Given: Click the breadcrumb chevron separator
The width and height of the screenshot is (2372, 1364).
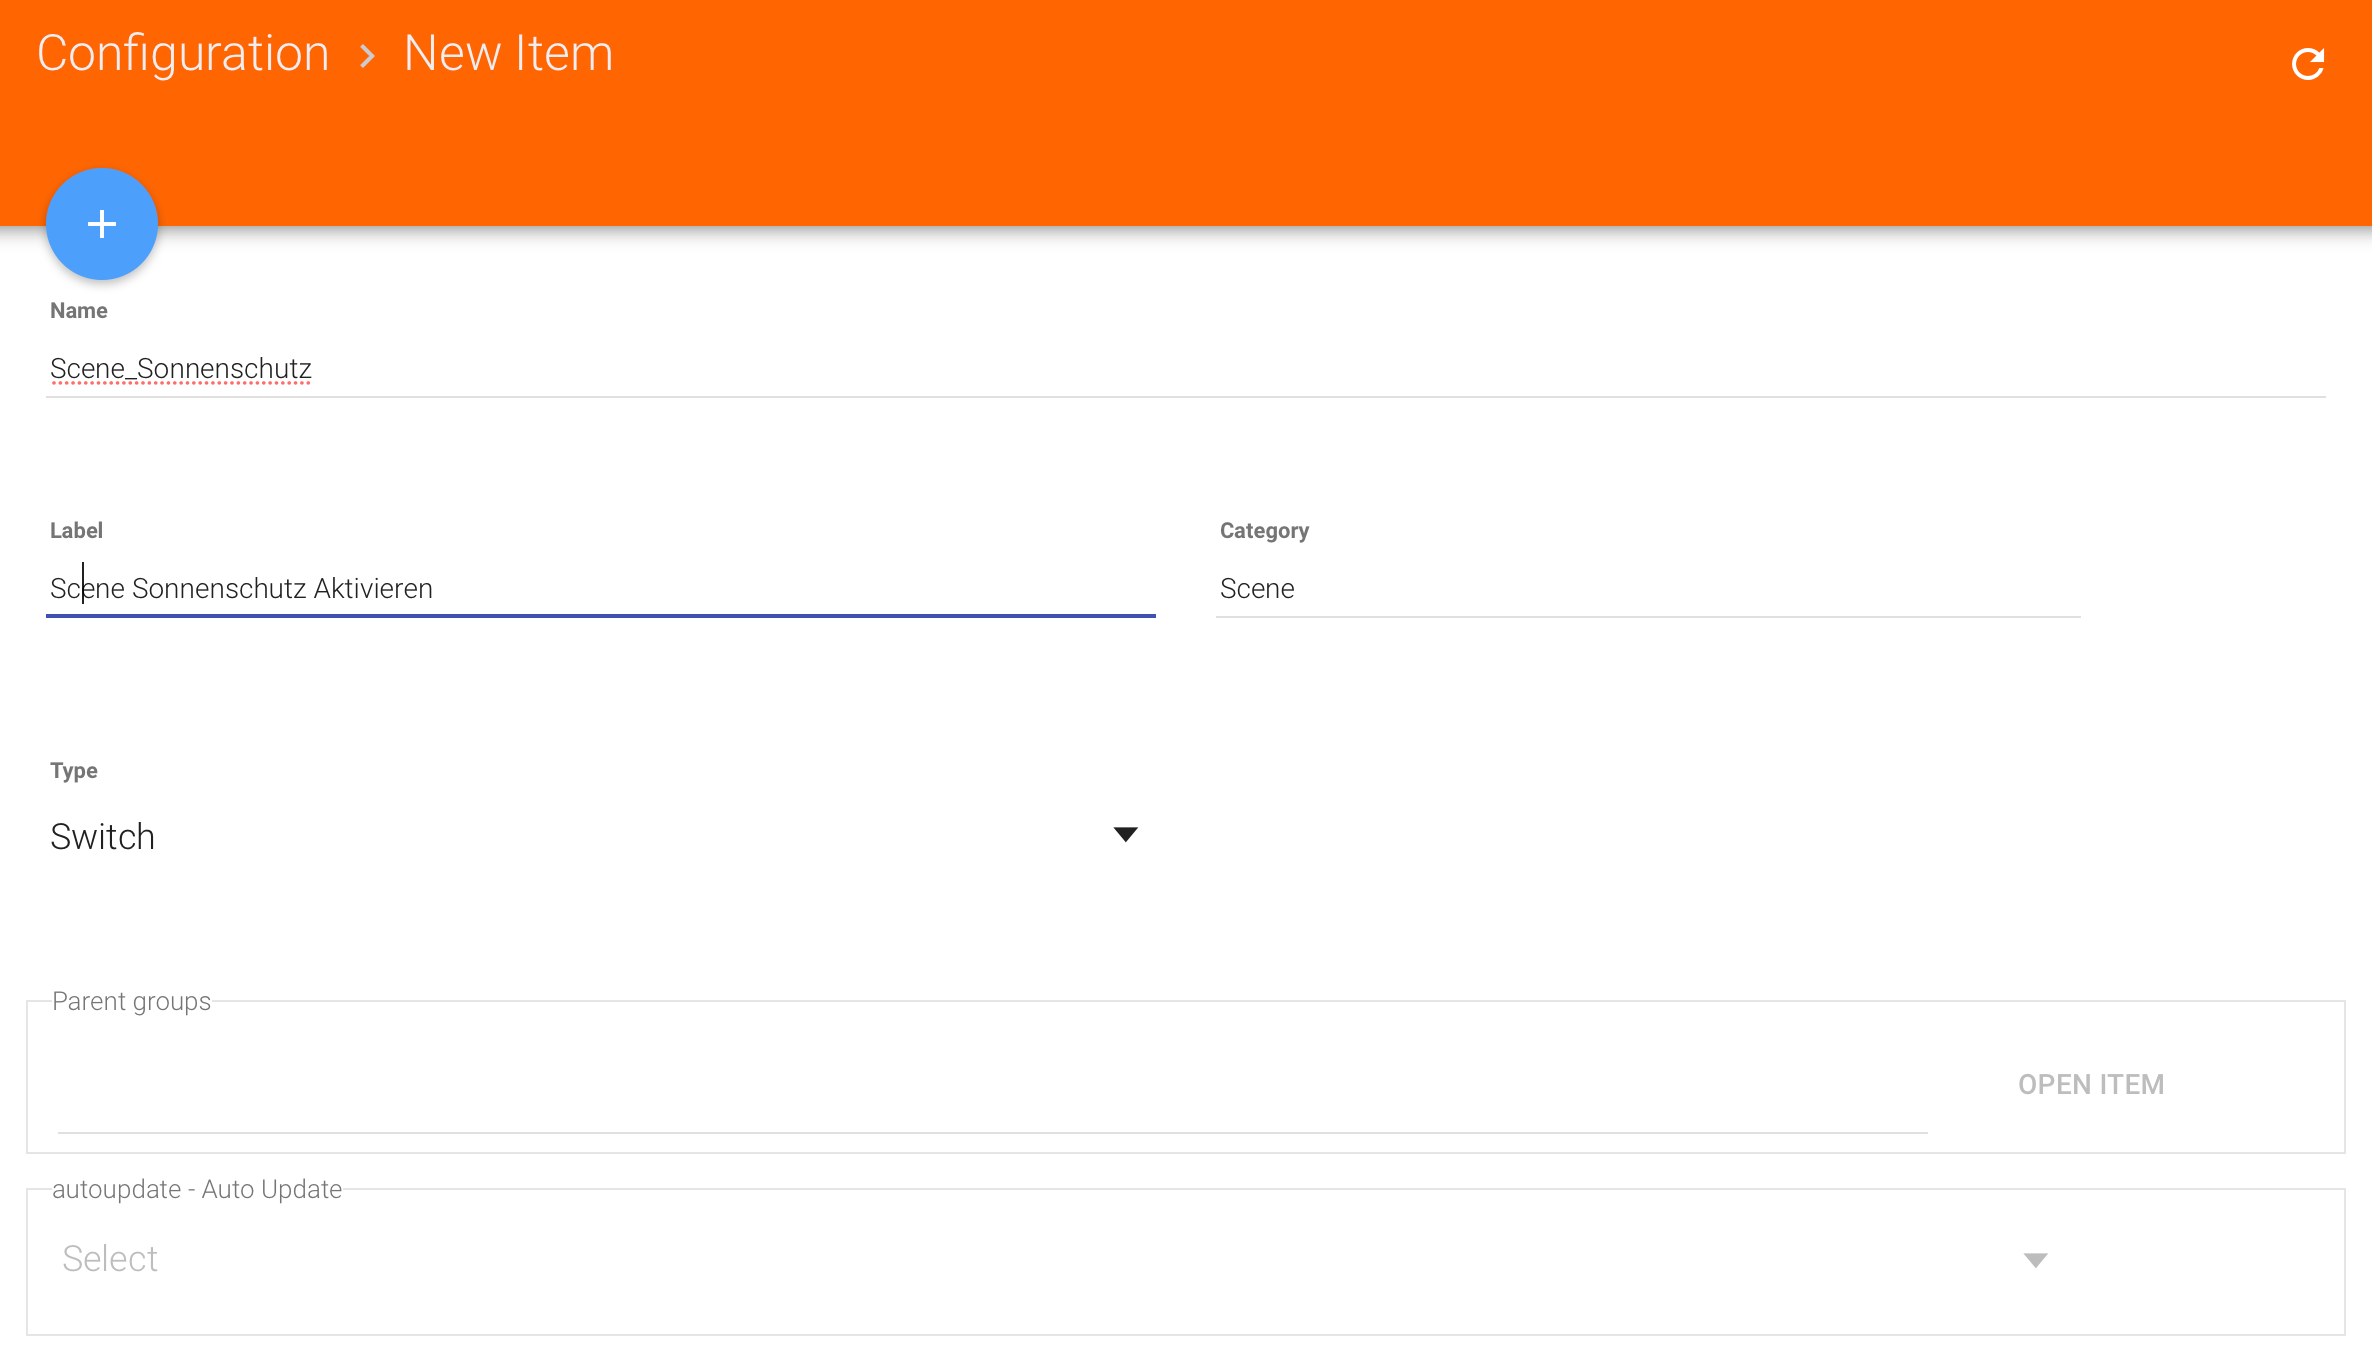Looking at the screenshot, I should [367, 56].
